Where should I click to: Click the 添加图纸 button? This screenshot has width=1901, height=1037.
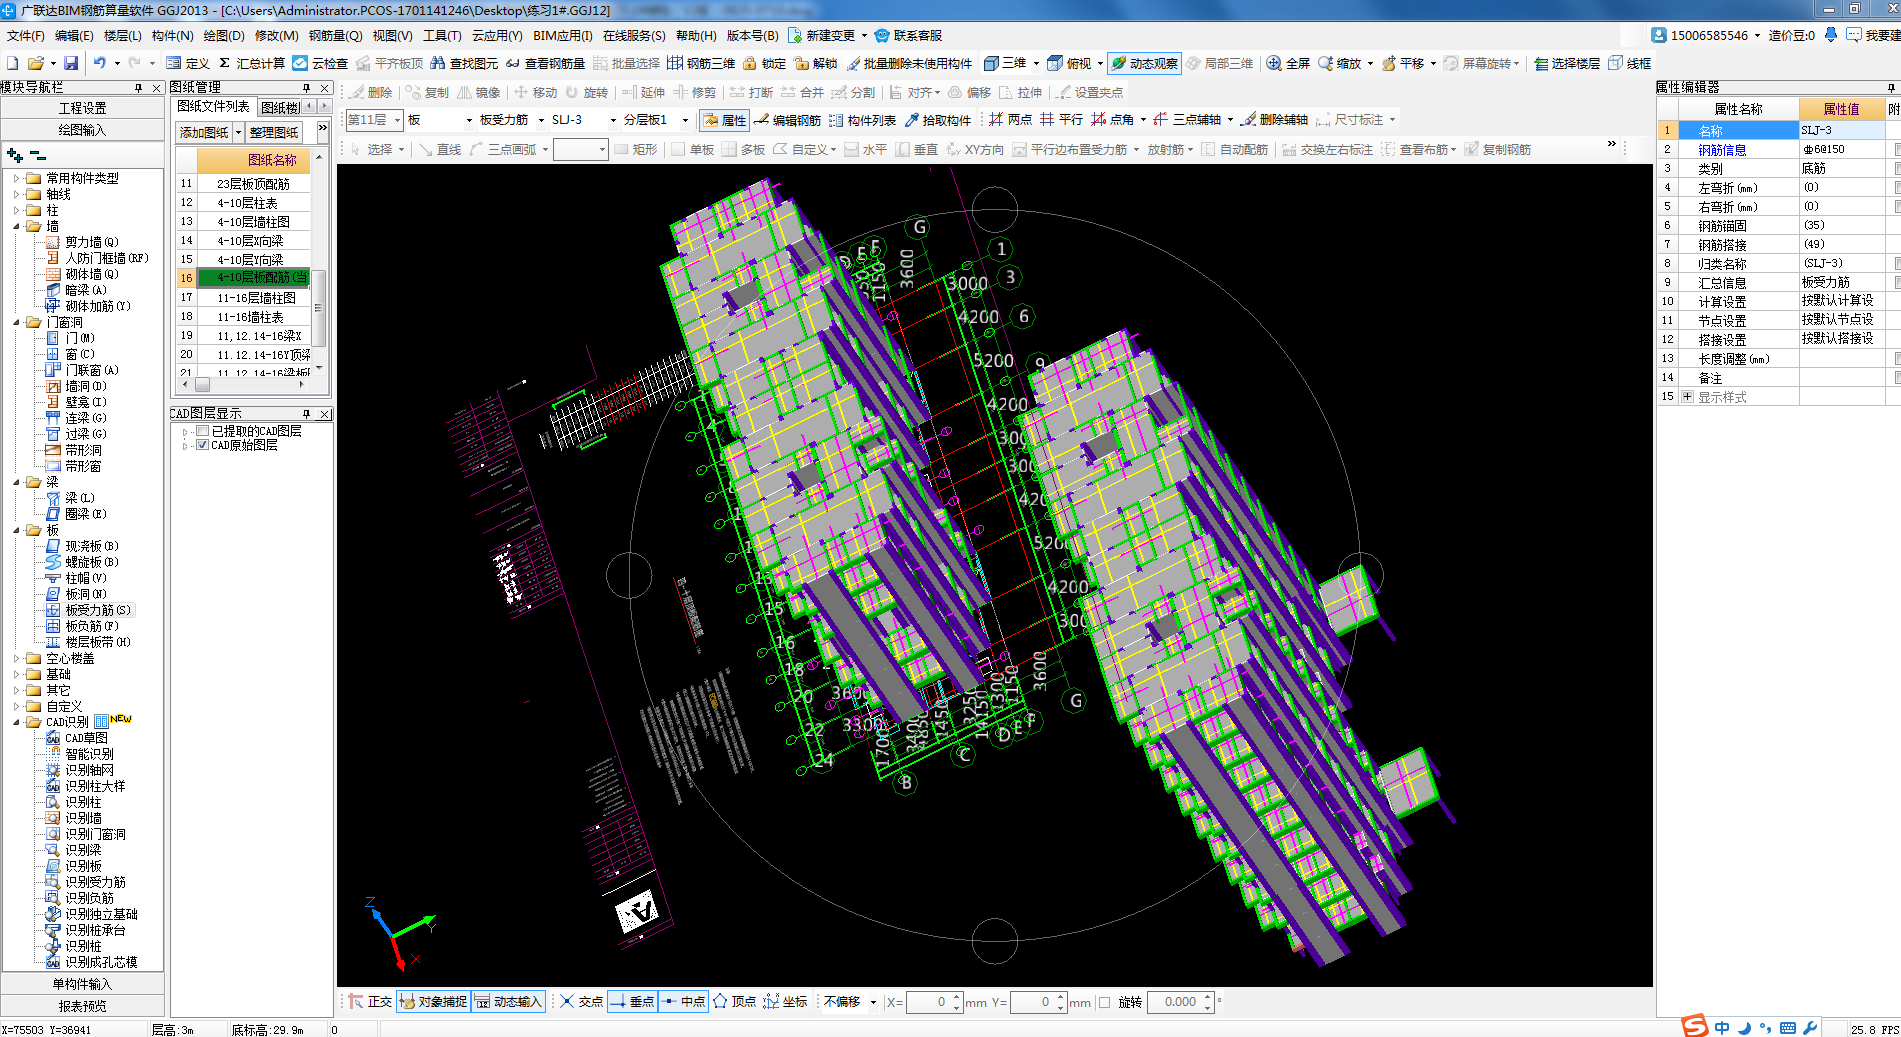point(204,132)
